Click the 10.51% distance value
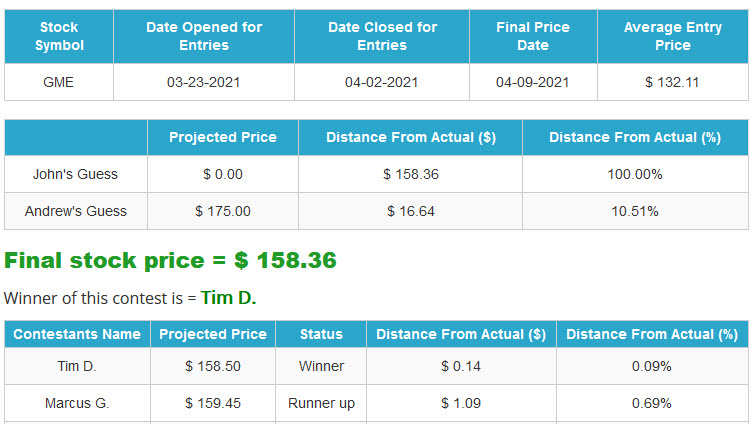This screenshot has height=424, width=753. point(635,211)
